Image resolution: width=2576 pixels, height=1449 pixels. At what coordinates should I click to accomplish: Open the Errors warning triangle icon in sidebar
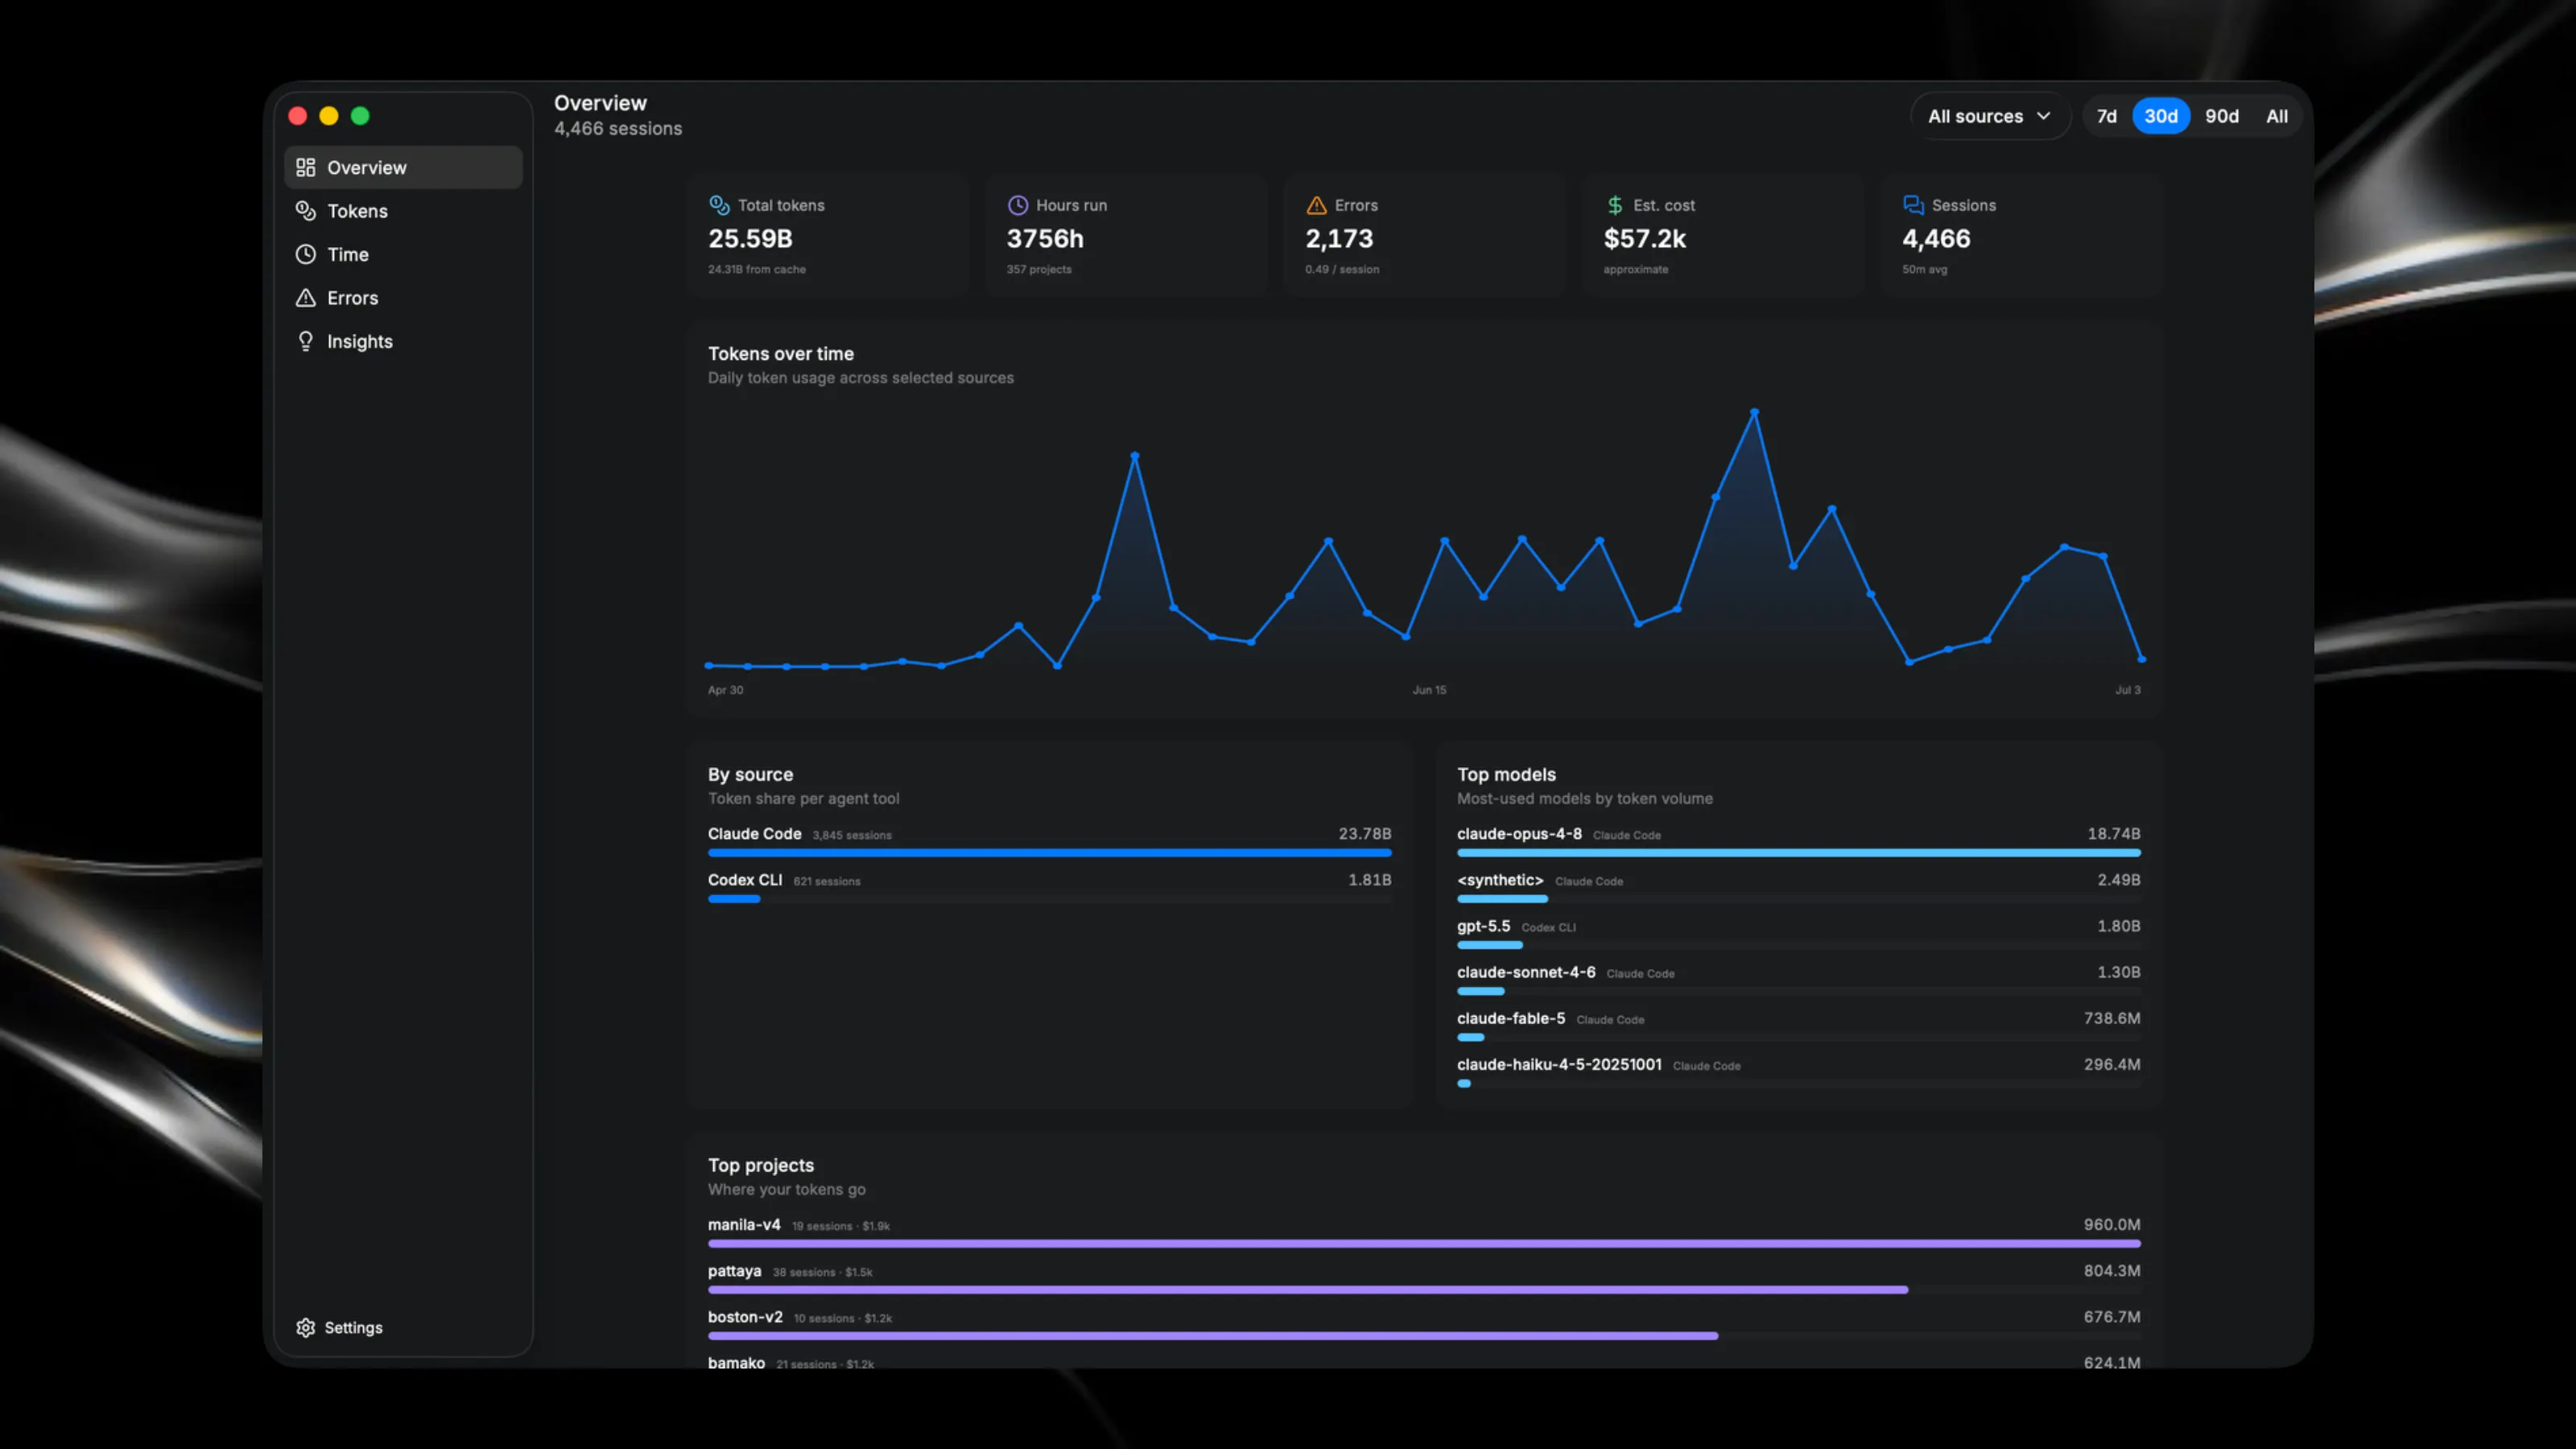pos(305,298)
